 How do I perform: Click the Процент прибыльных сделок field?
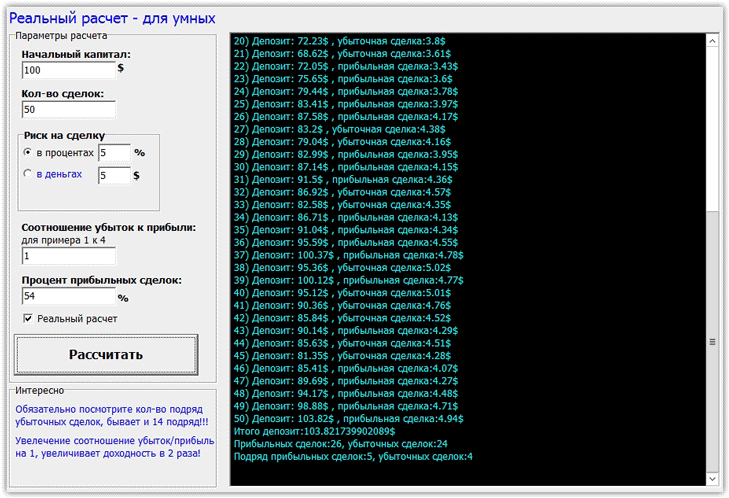pyautogui.click(x=68, y=297)
